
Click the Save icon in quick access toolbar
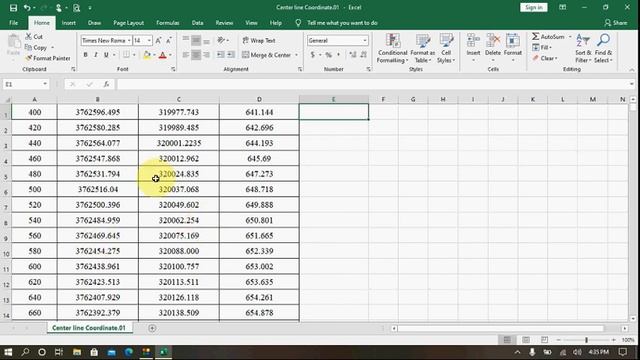coord(13,7)
